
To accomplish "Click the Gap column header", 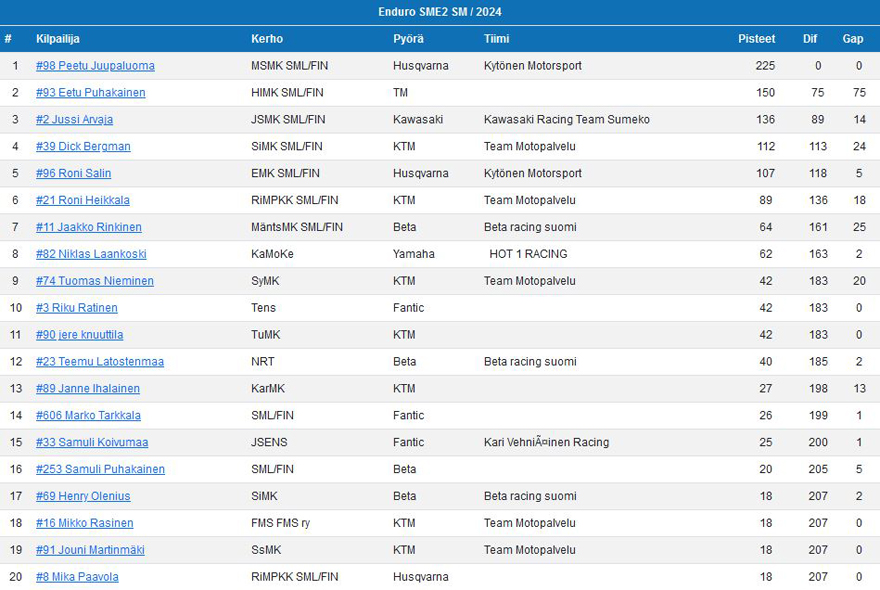I will (852, 39).
